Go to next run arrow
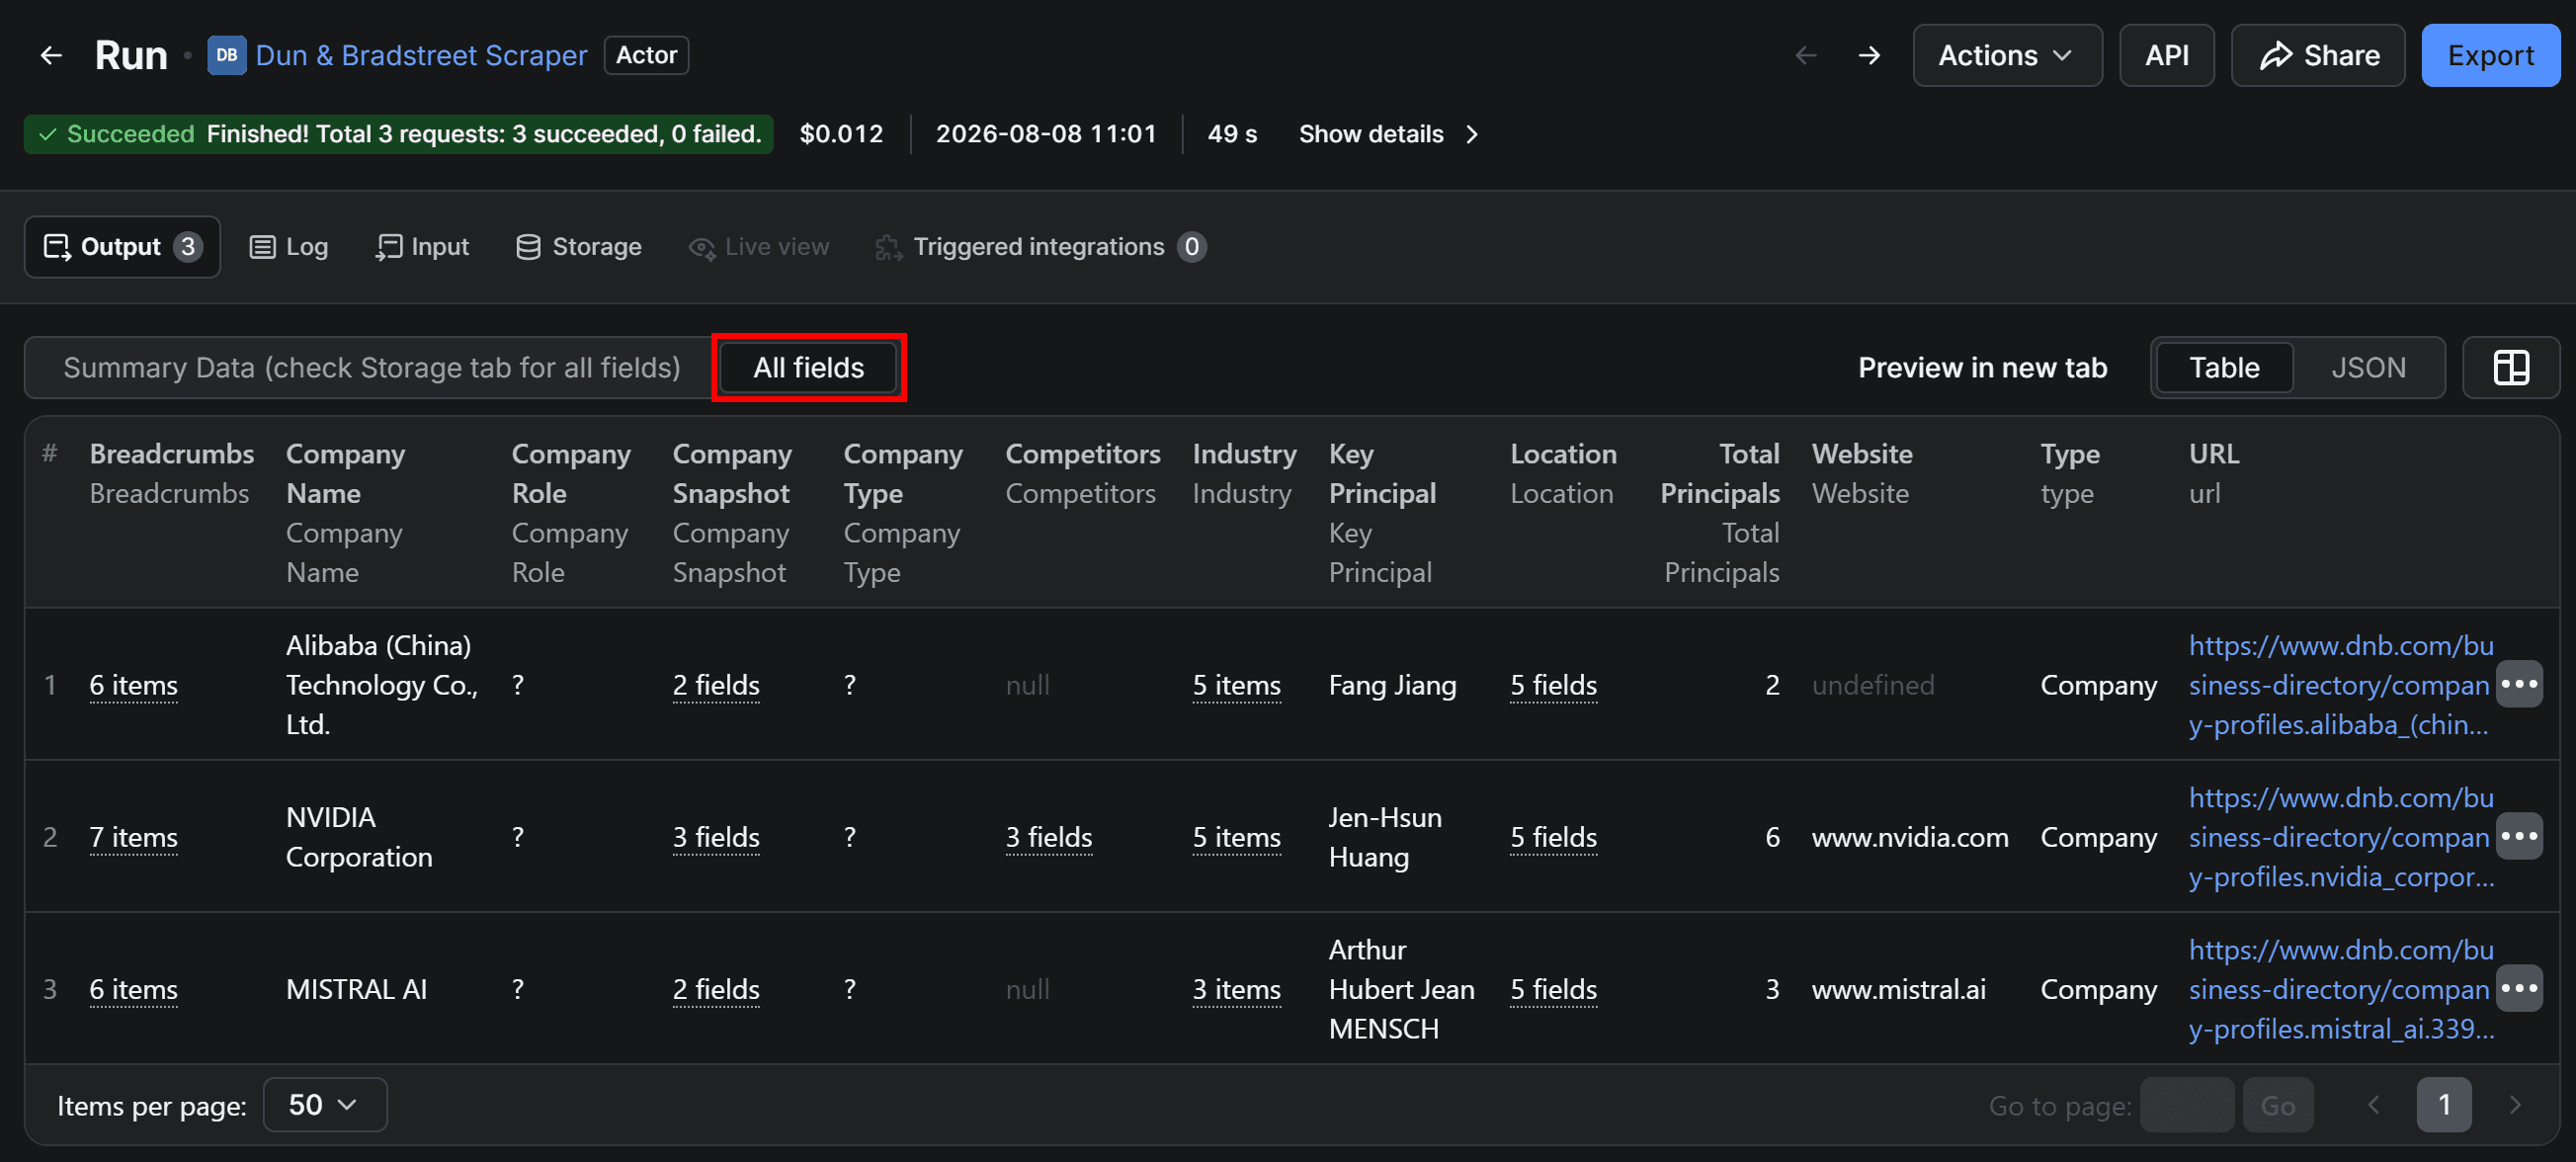The height and width of the screenshot is (1162, 2576). [x=1869, y=56]
